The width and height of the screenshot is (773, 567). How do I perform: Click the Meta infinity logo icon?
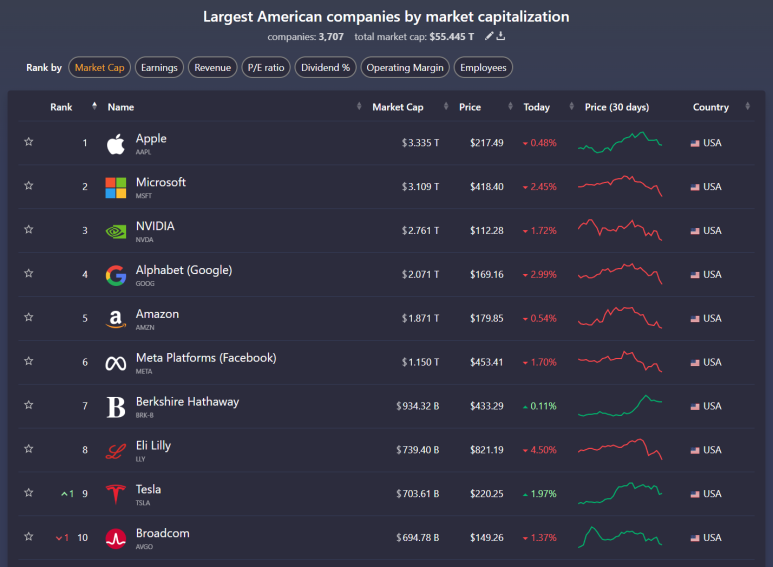116,363
